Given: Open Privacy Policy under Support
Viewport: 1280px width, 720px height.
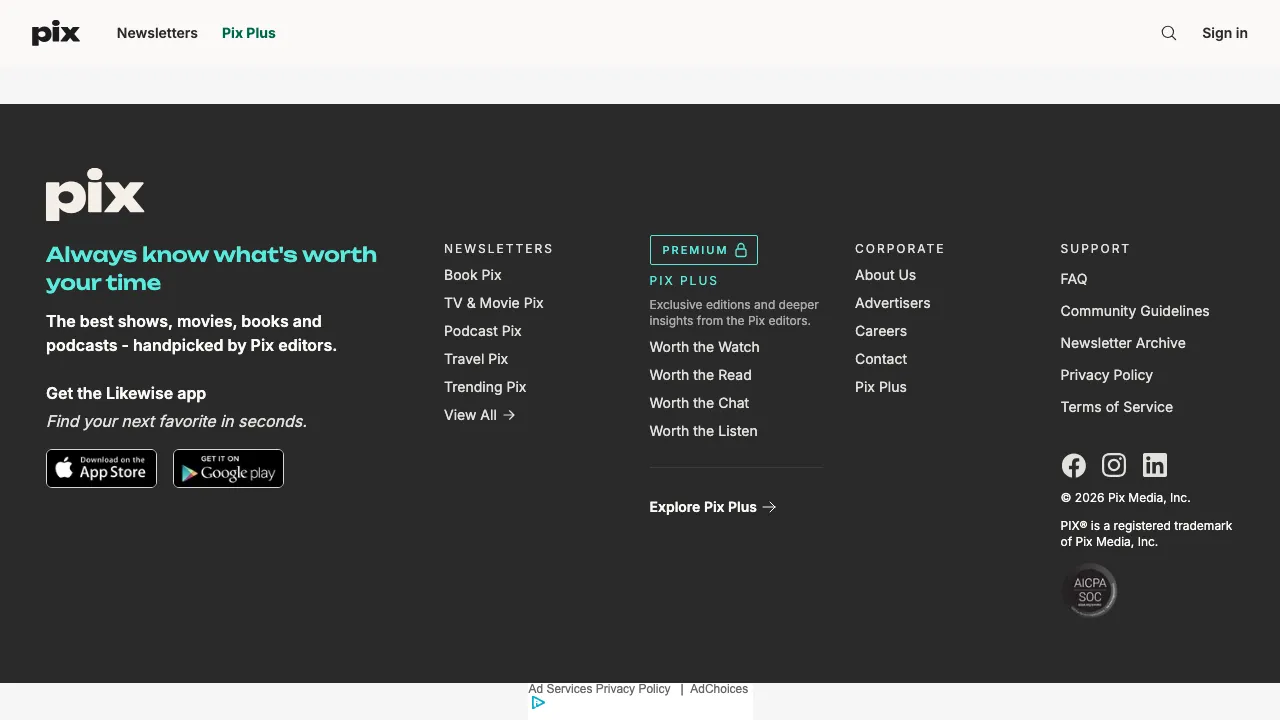Looking at the screenshot, I should click(x=1107, y=375).
